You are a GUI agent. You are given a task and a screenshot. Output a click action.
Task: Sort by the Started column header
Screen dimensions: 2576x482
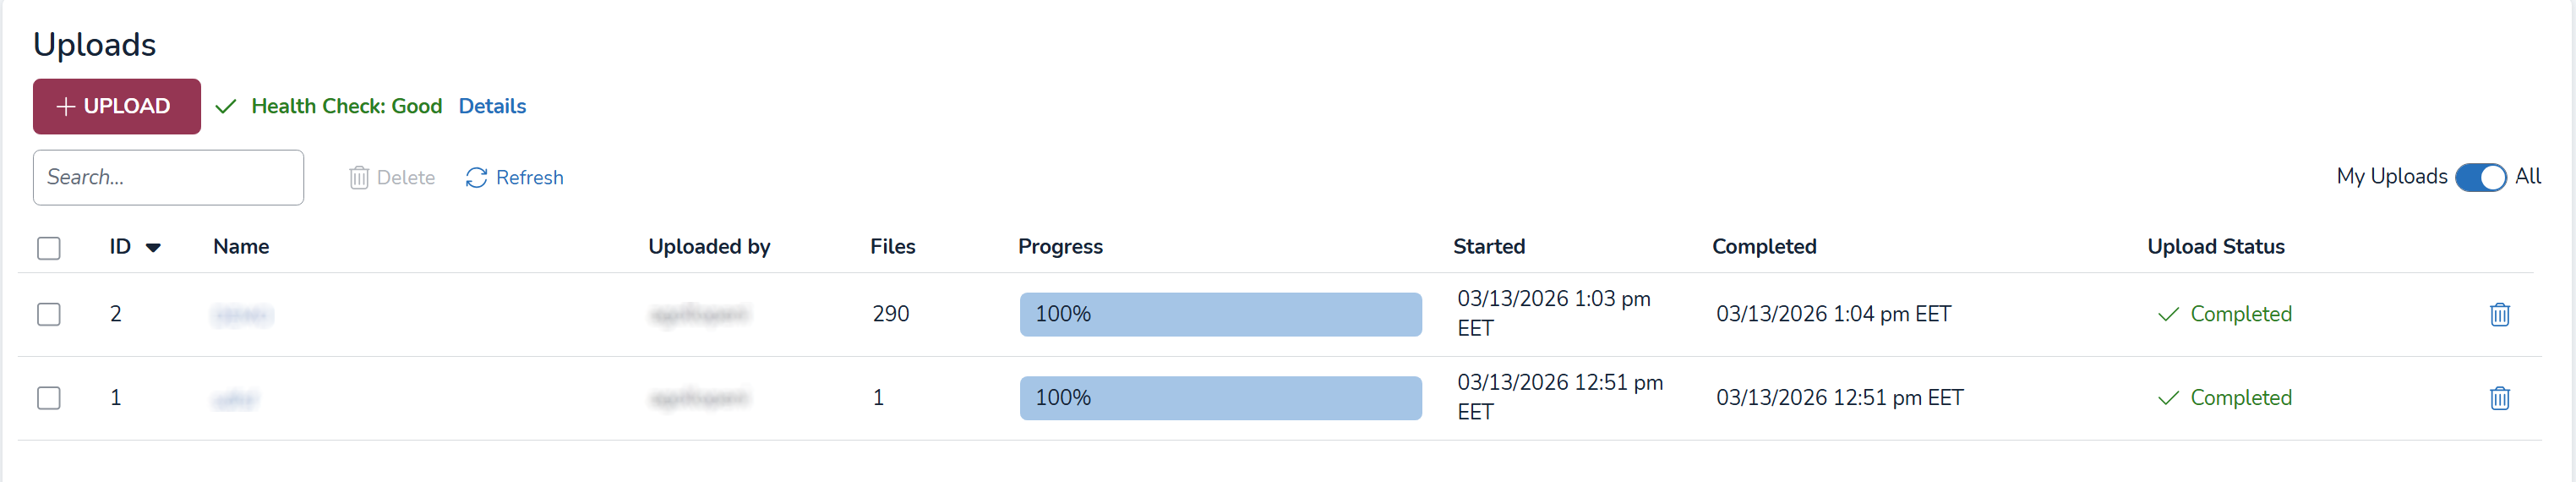coord(1488,247)
